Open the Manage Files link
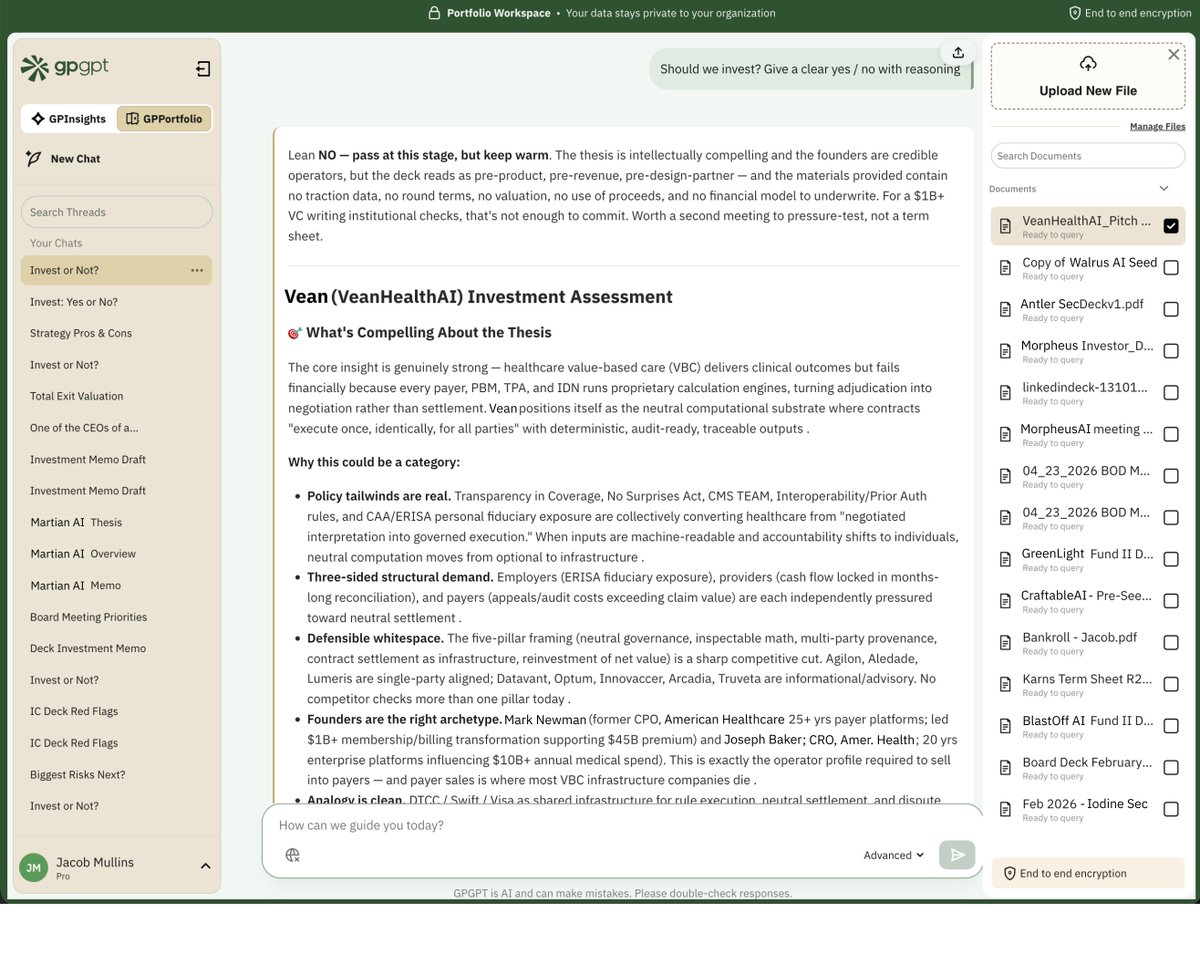Viewport: 1200px width, 954px height. click(1158, 126)
